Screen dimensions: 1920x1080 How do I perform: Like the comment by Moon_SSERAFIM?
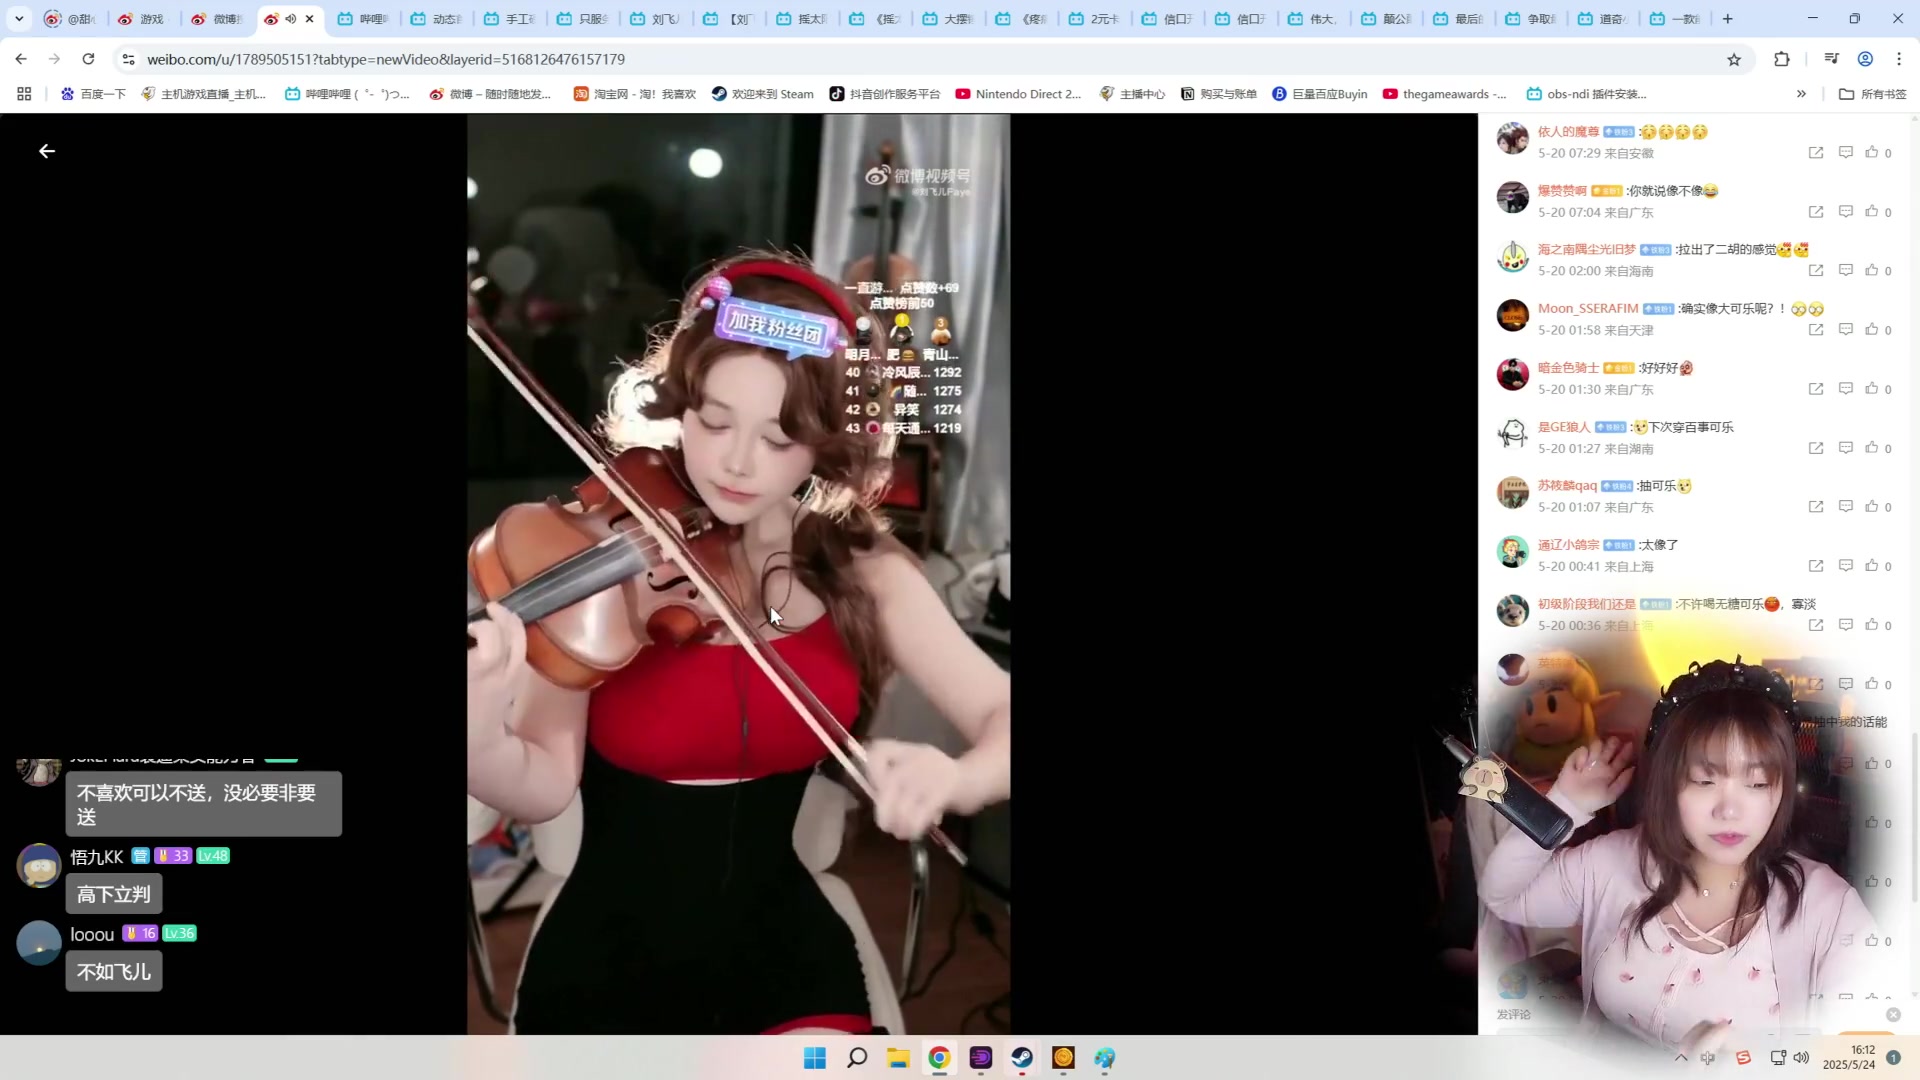pyautogui.click(x=1872, y=329)
